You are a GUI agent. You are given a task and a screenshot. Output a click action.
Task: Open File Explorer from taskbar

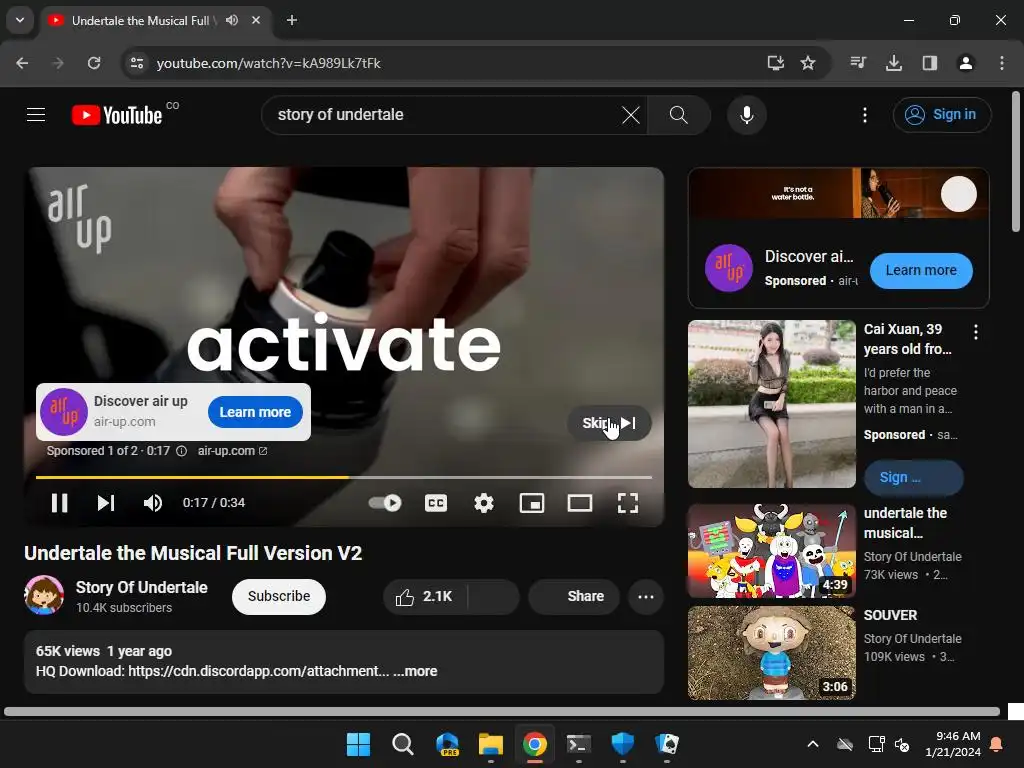click(x=490, y=744)
